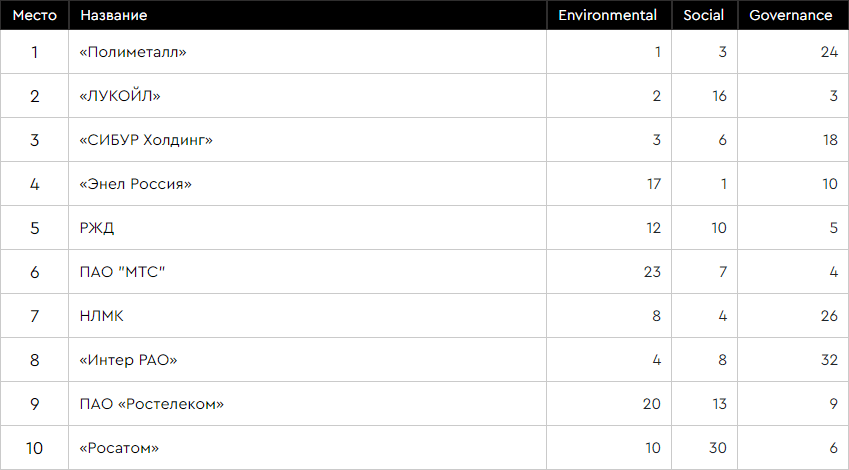
Task: Click Governance score 24 for «Полиметалл»
Action: coord(828,52)
